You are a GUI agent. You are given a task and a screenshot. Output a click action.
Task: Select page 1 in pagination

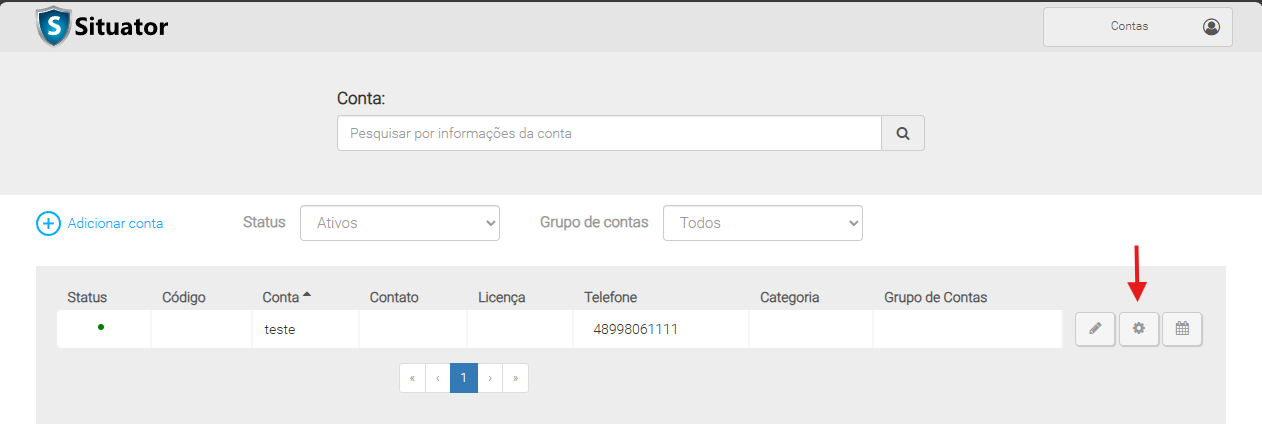click(463, 379)
